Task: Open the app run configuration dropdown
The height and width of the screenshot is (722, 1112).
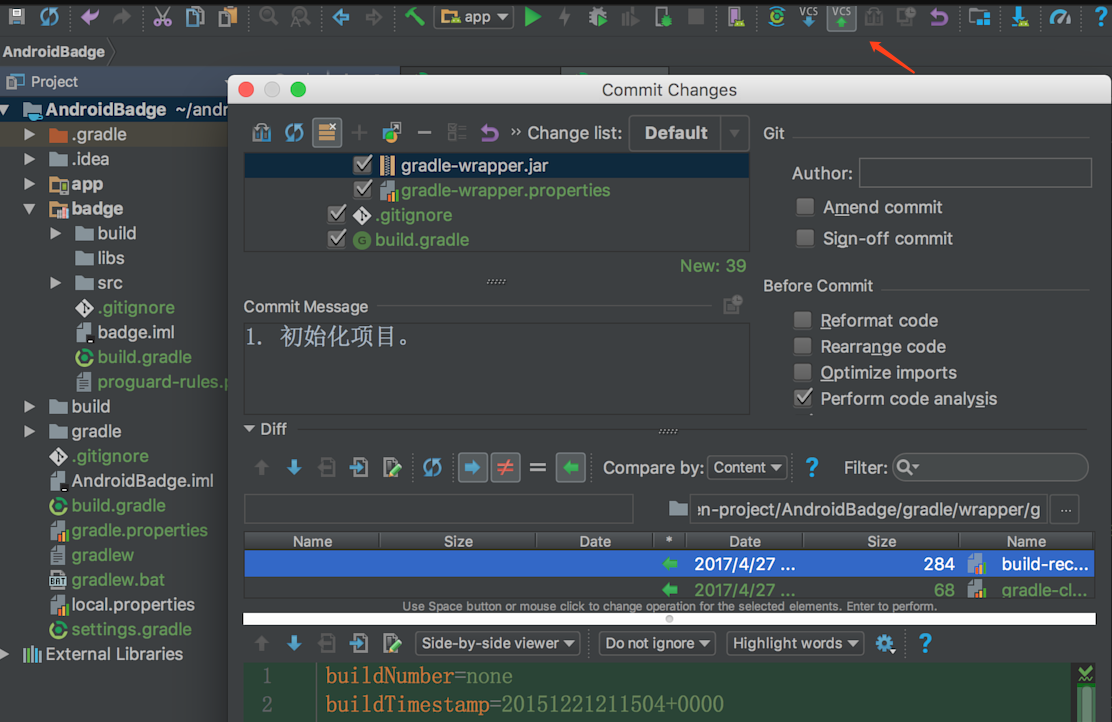Action: (474, 16)
